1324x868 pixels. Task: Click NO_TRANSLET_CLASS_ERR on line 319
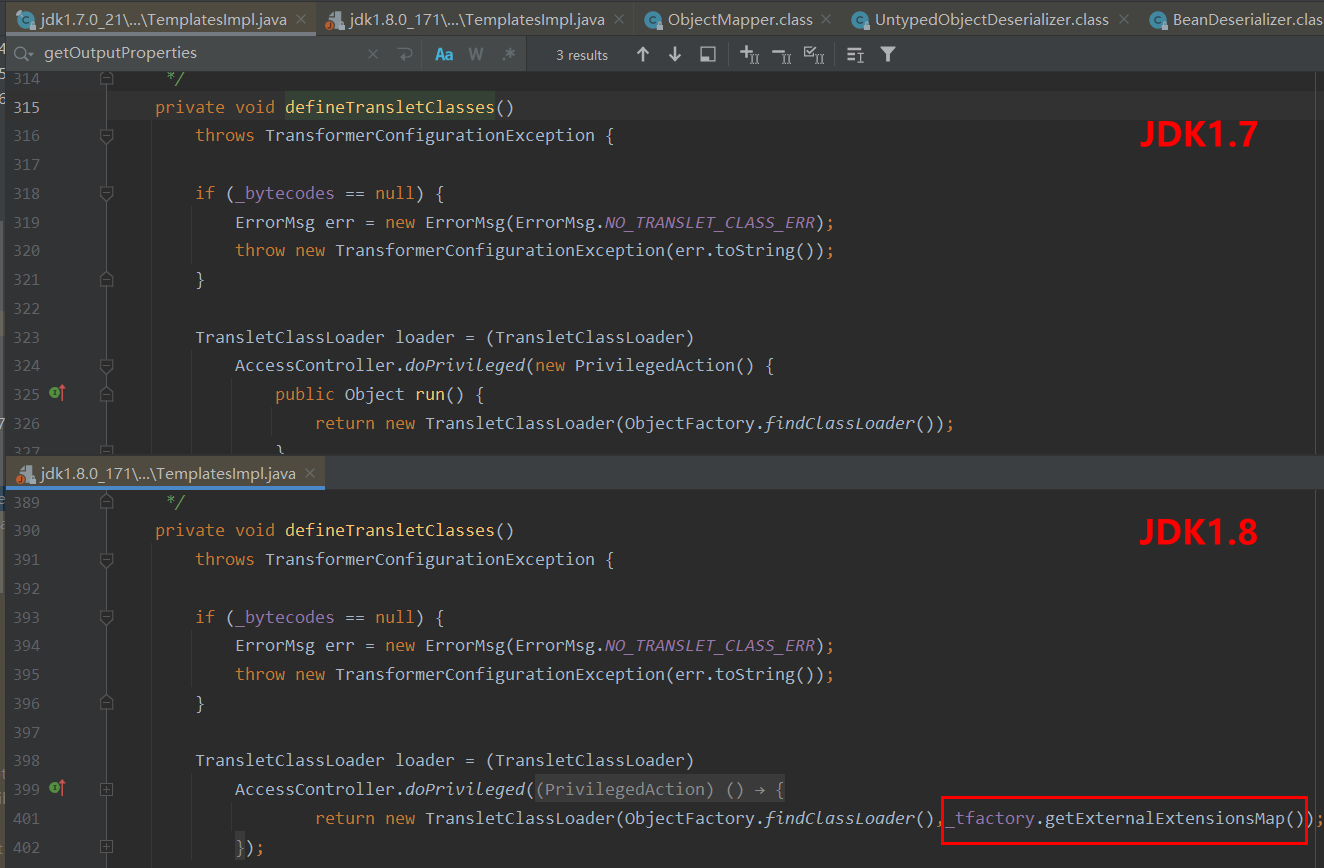click(710, 222)
